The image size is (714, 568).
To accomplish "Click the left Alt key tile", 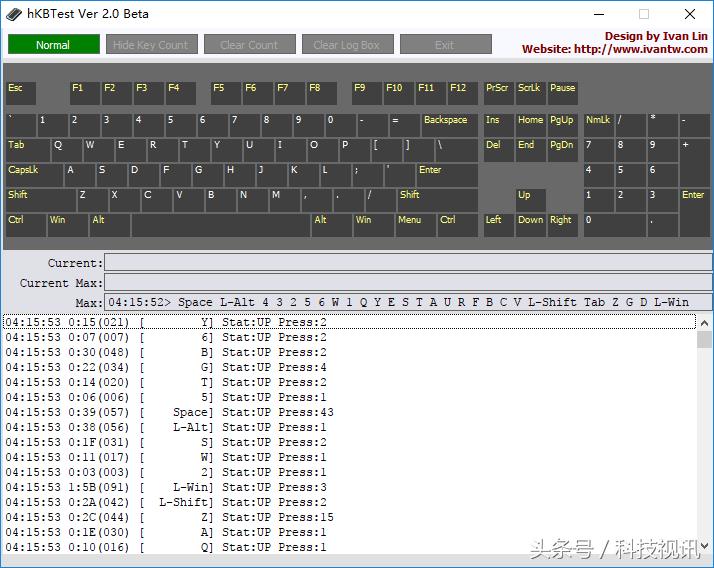I will pyautogui.click(x=110, y=225).
